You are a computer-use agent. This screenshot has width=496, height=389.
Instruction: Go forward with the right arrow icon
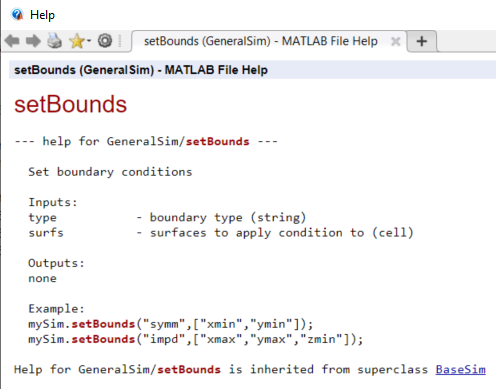(33, 41)
